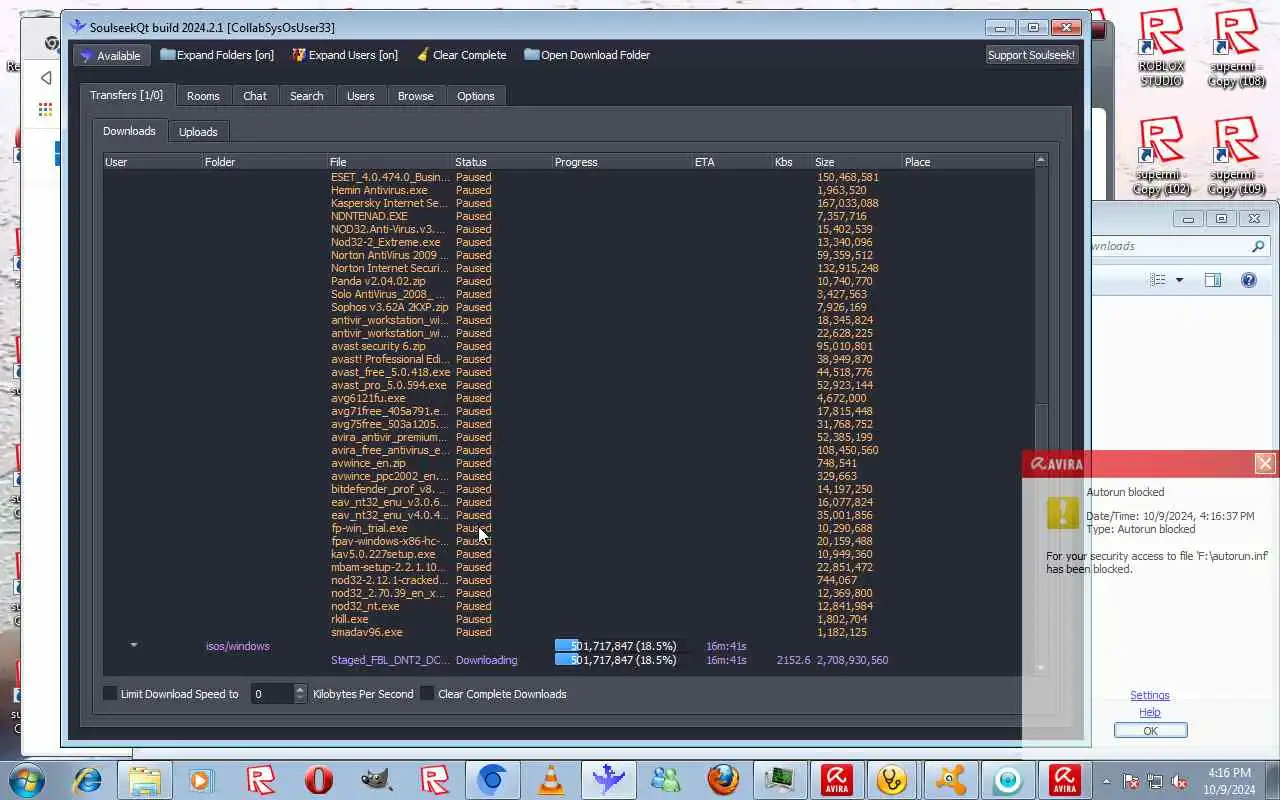Go to the Search tab

[307, 96]
